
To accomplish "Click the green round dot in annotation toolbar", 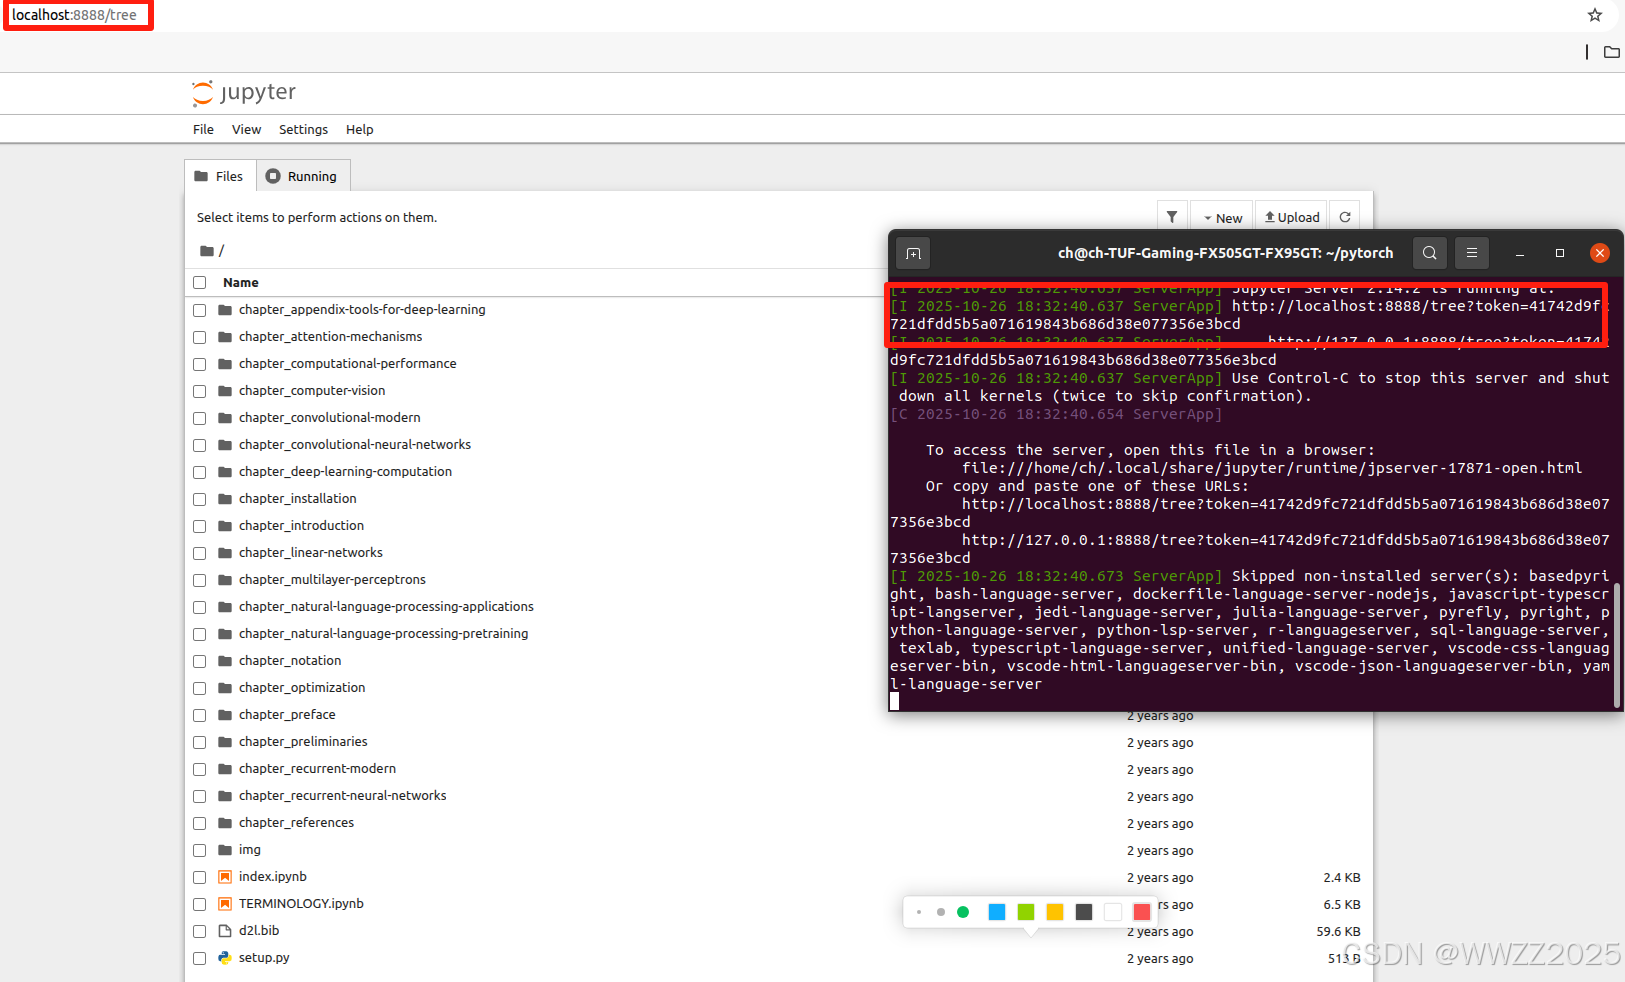I will [963, 912].
